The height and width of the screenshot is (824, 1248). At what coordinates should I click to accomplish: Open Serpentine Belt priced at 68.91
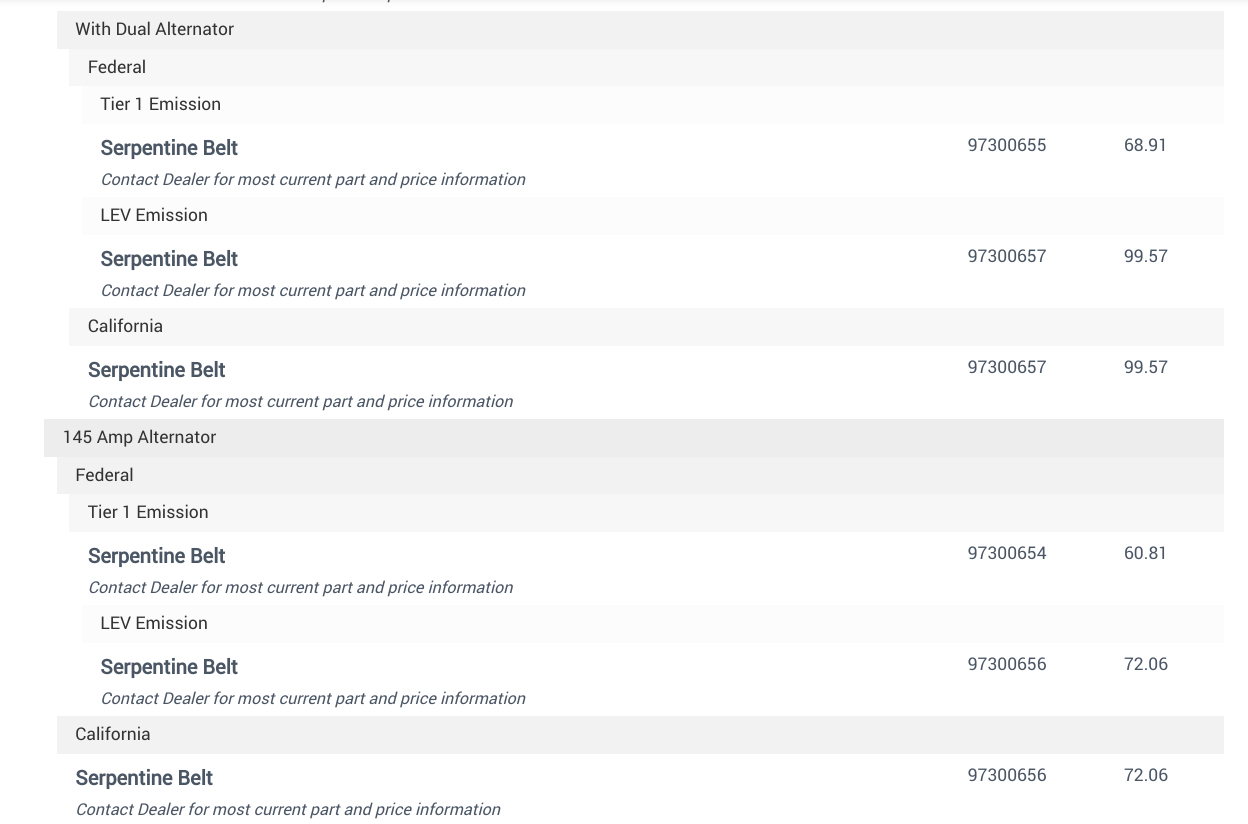tap(169, 148)
